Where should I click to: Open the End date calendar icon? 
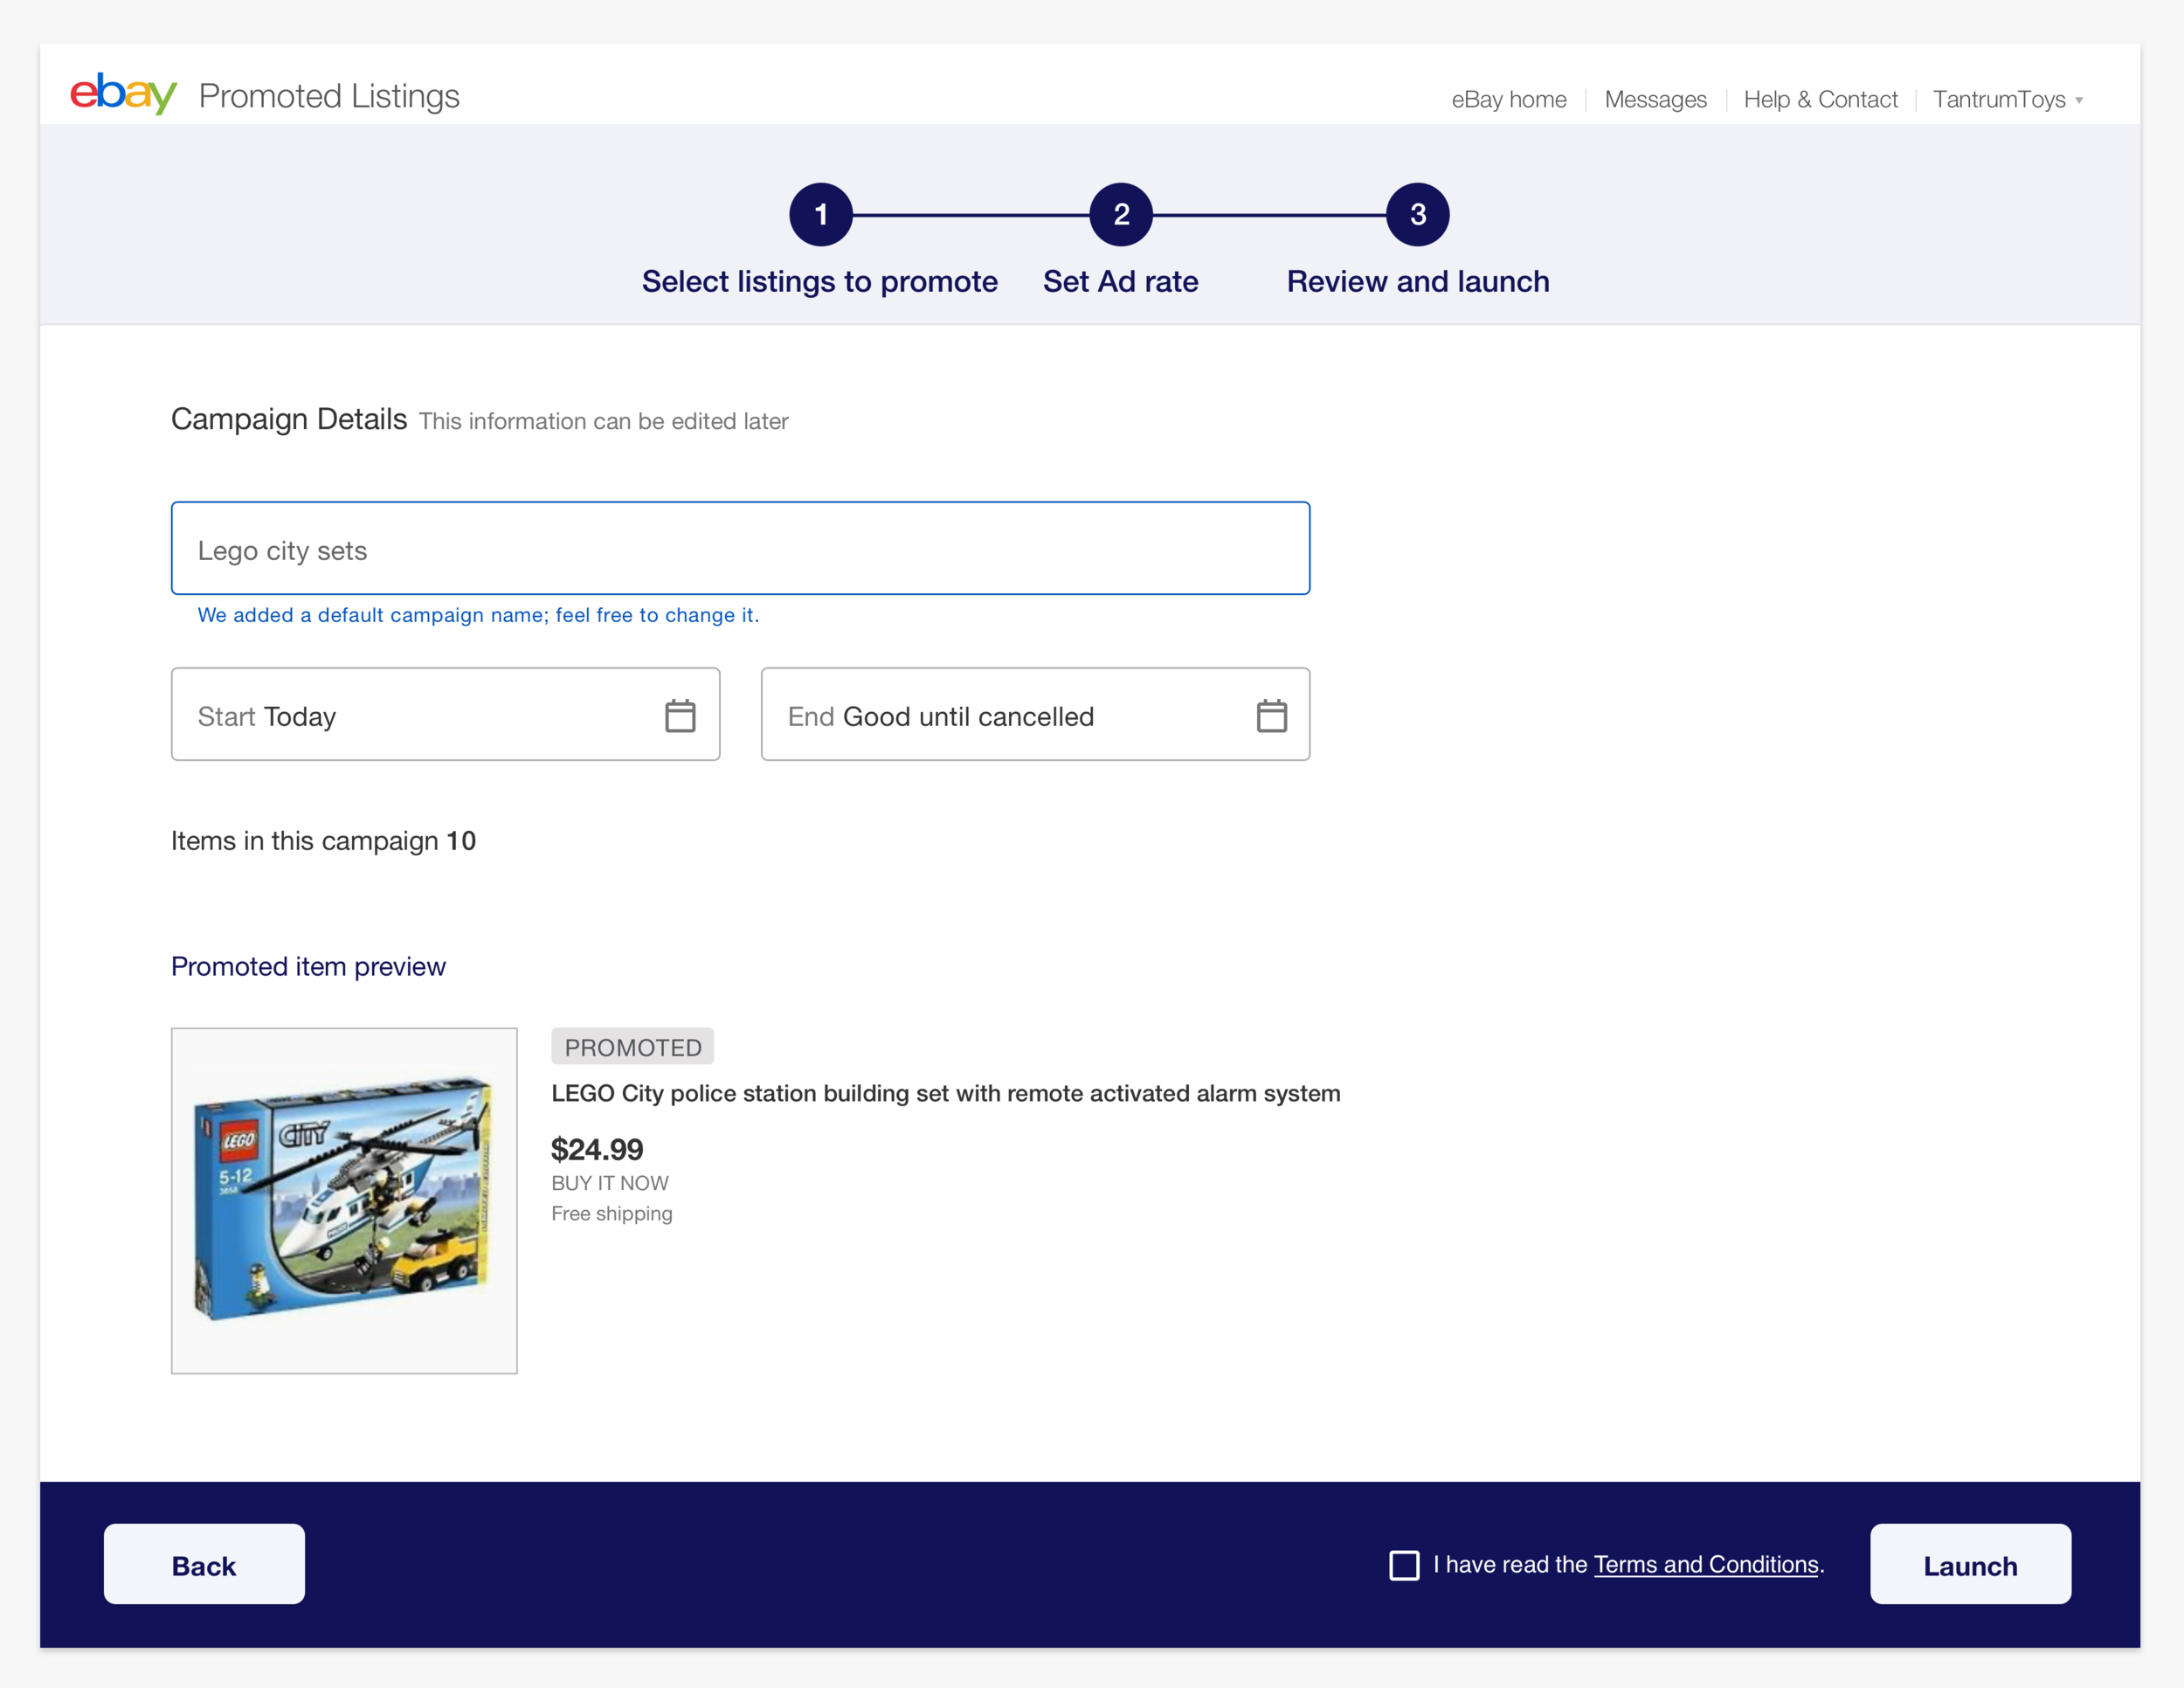coord(1271,716)
